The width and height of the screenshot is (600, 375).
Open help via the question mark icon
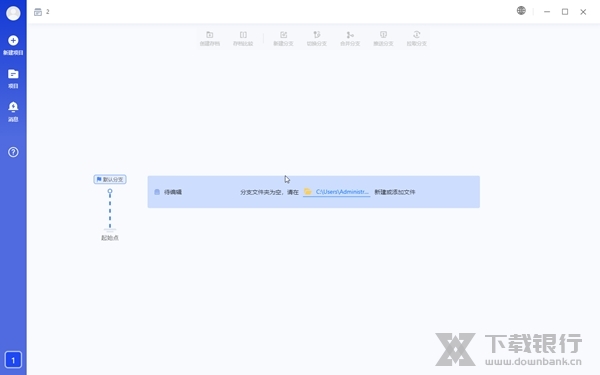[13, 152]
